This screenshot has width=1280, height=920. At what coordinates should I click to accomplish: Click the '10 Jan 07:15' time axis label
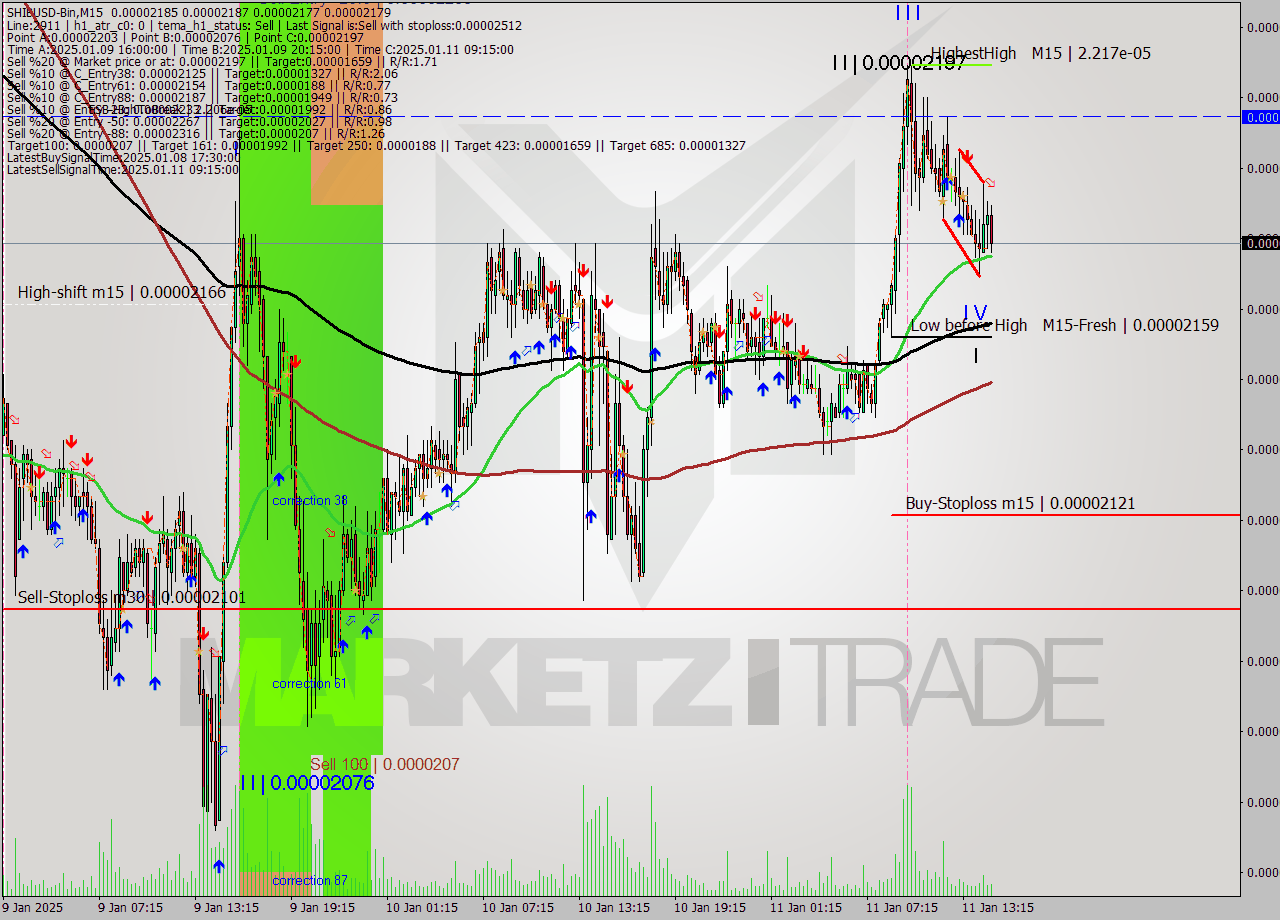(x=517, y=907)
